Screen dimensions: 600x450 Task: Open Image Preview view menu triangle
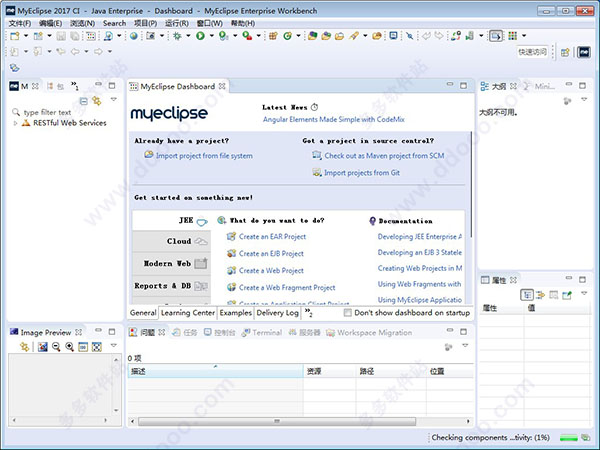114,345
